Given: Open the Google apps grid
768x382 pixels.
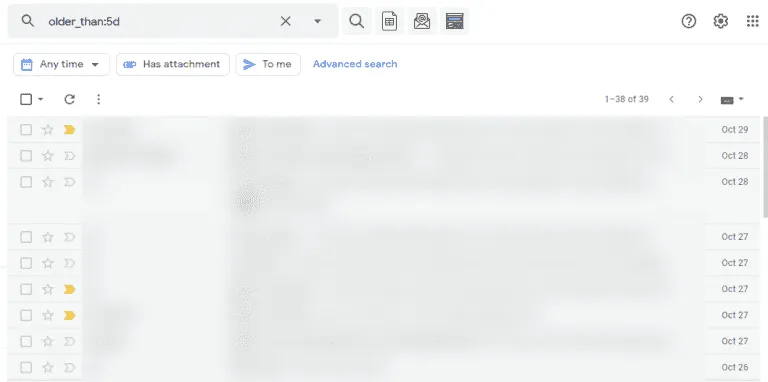Looking at the screenshot, I should [752, 21].
